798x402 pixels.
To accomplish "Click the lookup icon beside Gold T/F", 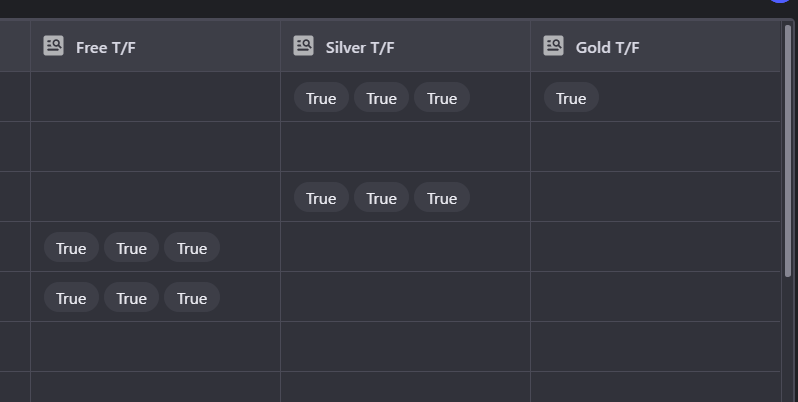I will pos(553,46).
